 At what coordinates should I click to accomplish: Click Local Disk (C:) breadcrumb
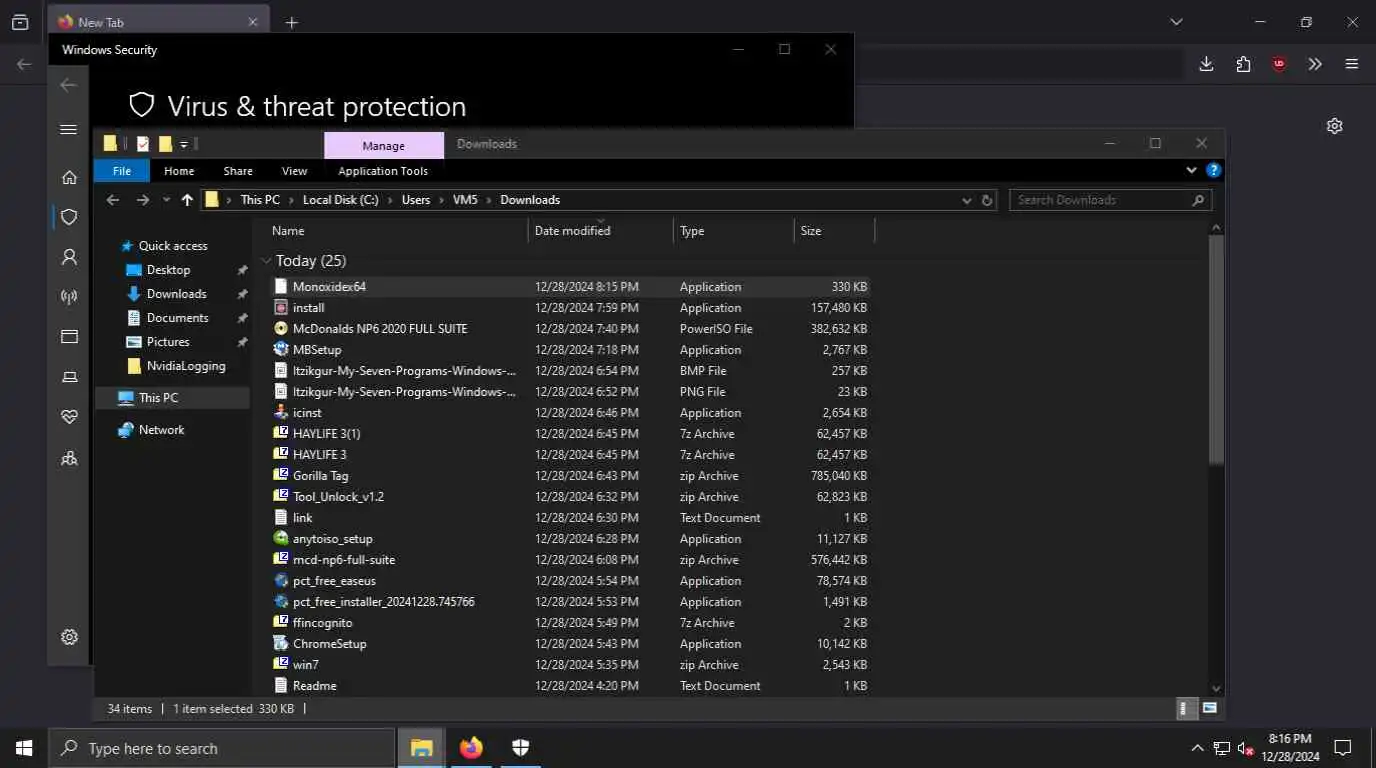[x=341, y=200]
